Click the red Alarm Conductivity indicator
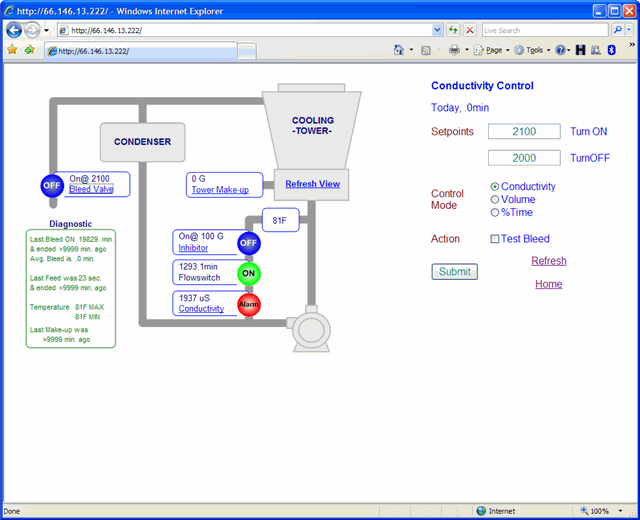This screenshot has width=640, height=520. [248, 305]
